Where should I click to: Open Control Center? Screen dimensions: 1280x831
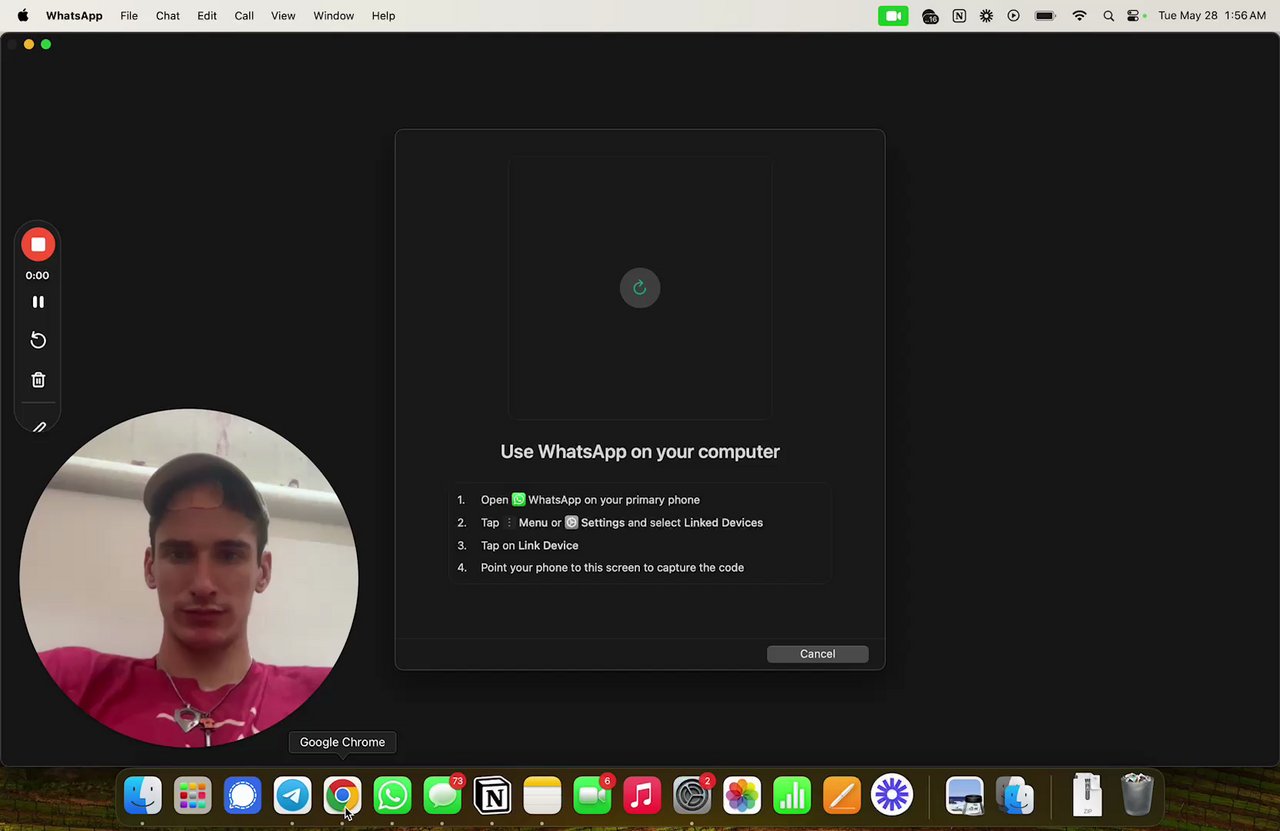coord(1134,16)
